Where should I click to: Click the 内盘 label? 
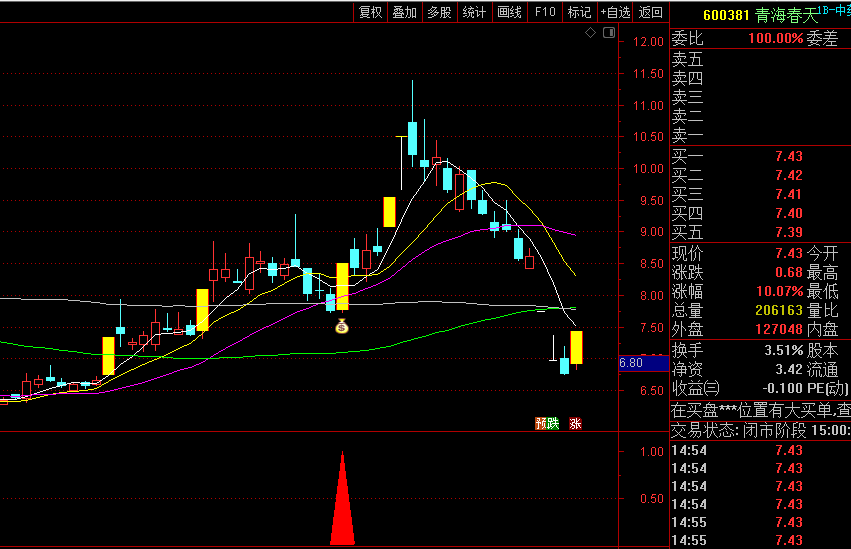click(822, 329)
